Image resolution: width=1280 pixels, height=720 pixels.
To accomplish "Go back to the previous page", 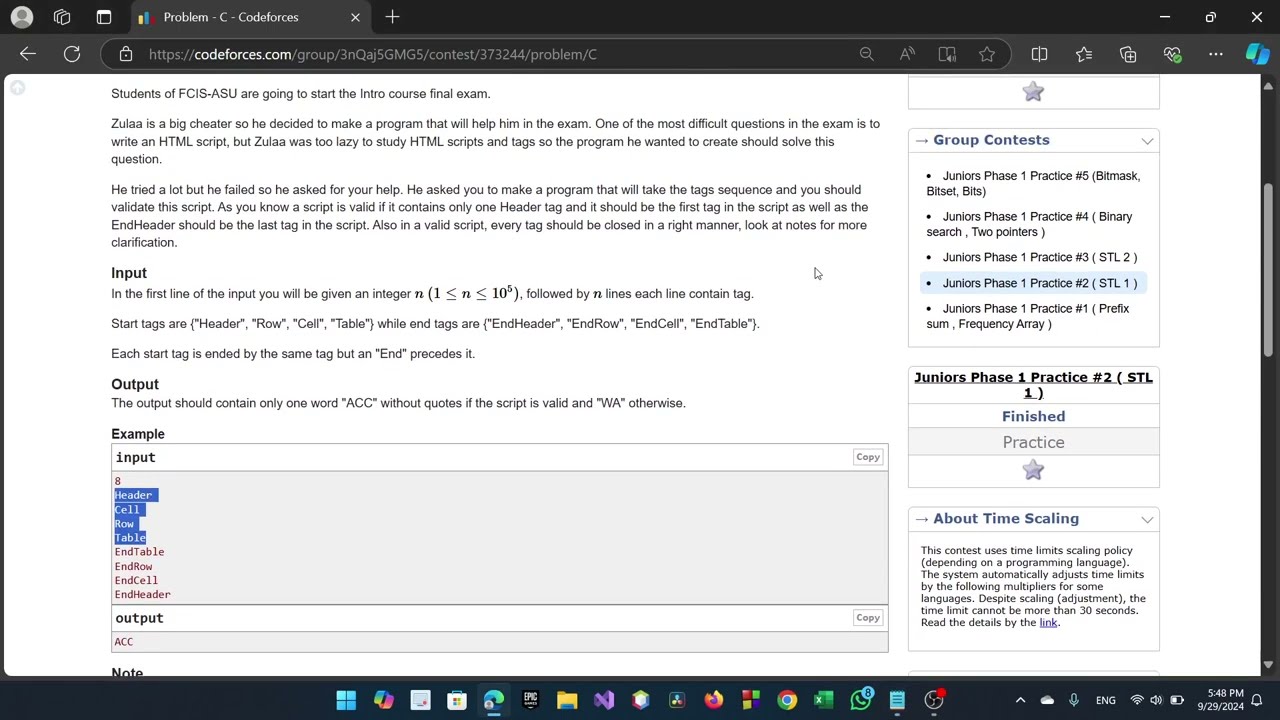I will coord(28,54).
